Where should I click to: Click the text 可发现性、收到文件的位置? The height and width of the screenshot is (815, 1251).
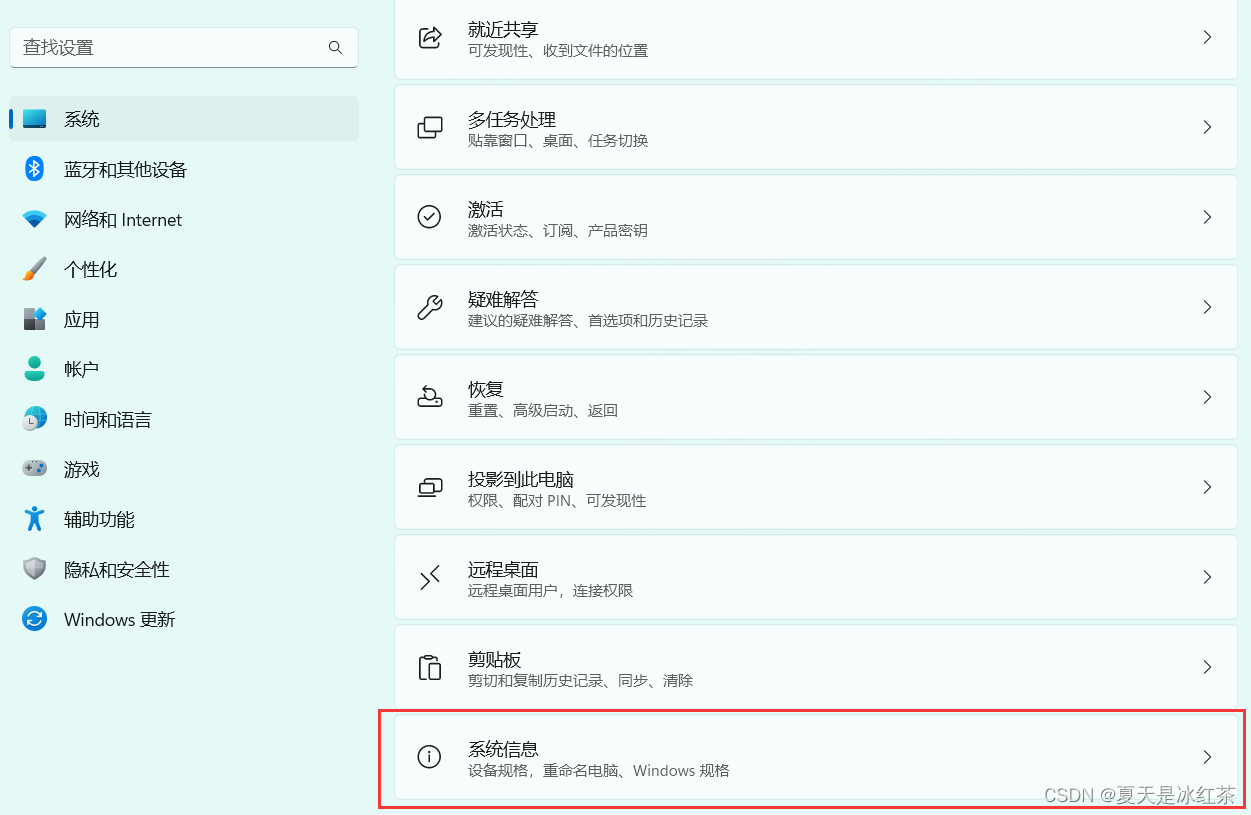[558, 51]
